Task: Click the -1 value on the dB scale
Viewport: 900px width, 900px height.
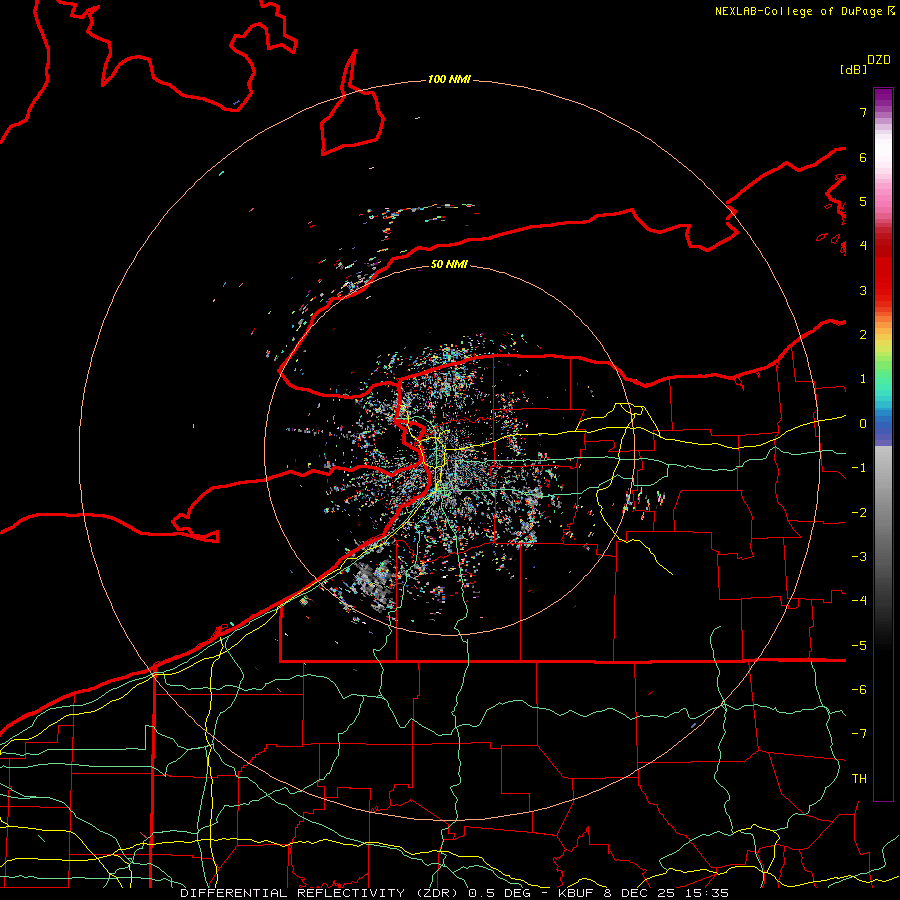Action: click(858, 468)
